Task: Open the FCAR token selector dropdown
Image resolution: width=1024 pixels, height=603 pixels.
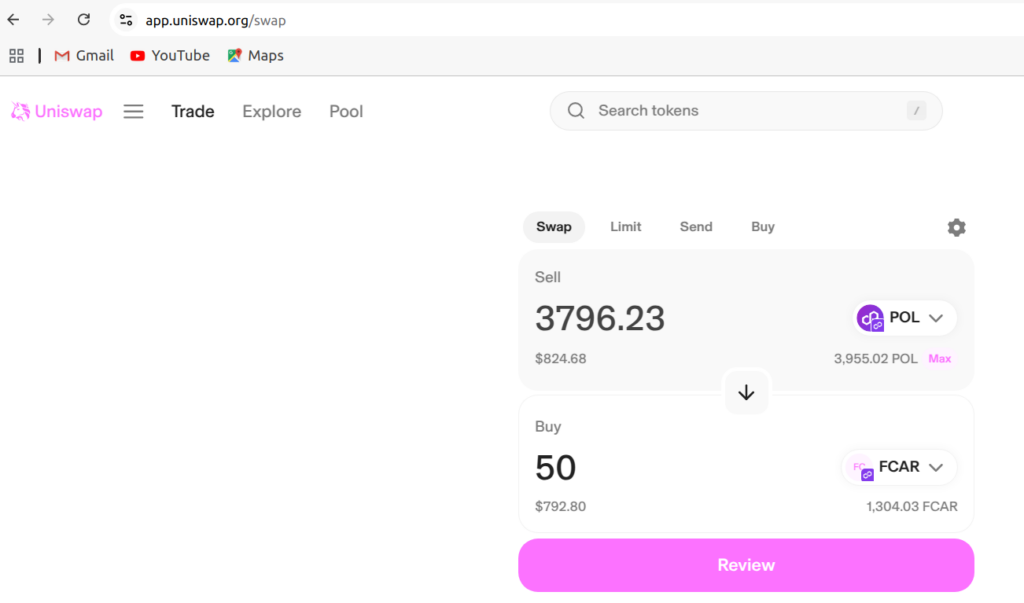Action: [899, 467]
